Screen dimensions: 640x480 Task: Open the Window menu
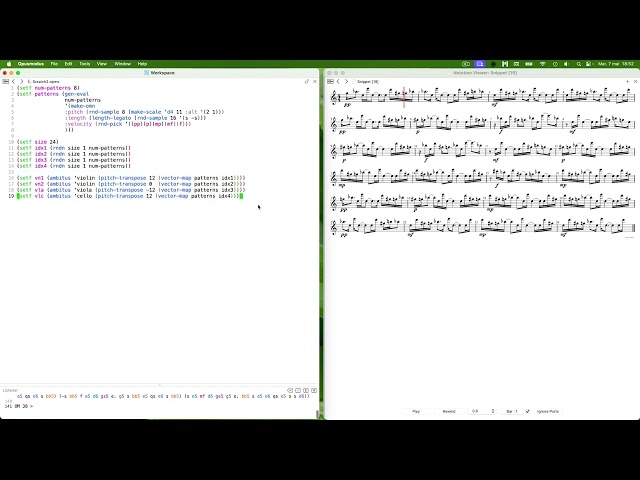tap(122, 64)
